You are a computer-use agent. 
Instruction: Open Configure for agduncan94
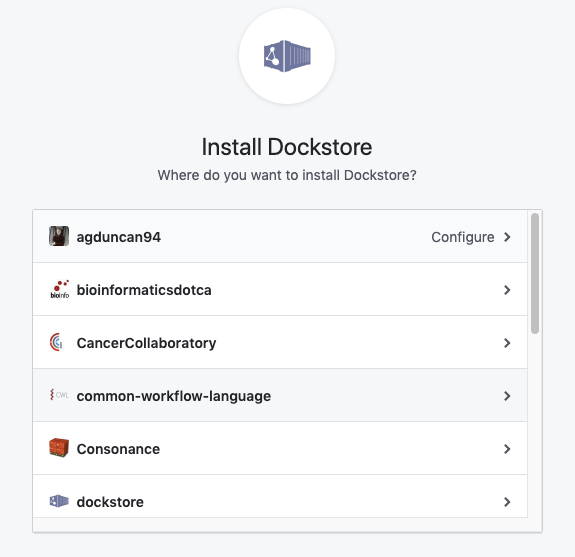(x=463, y=237)
